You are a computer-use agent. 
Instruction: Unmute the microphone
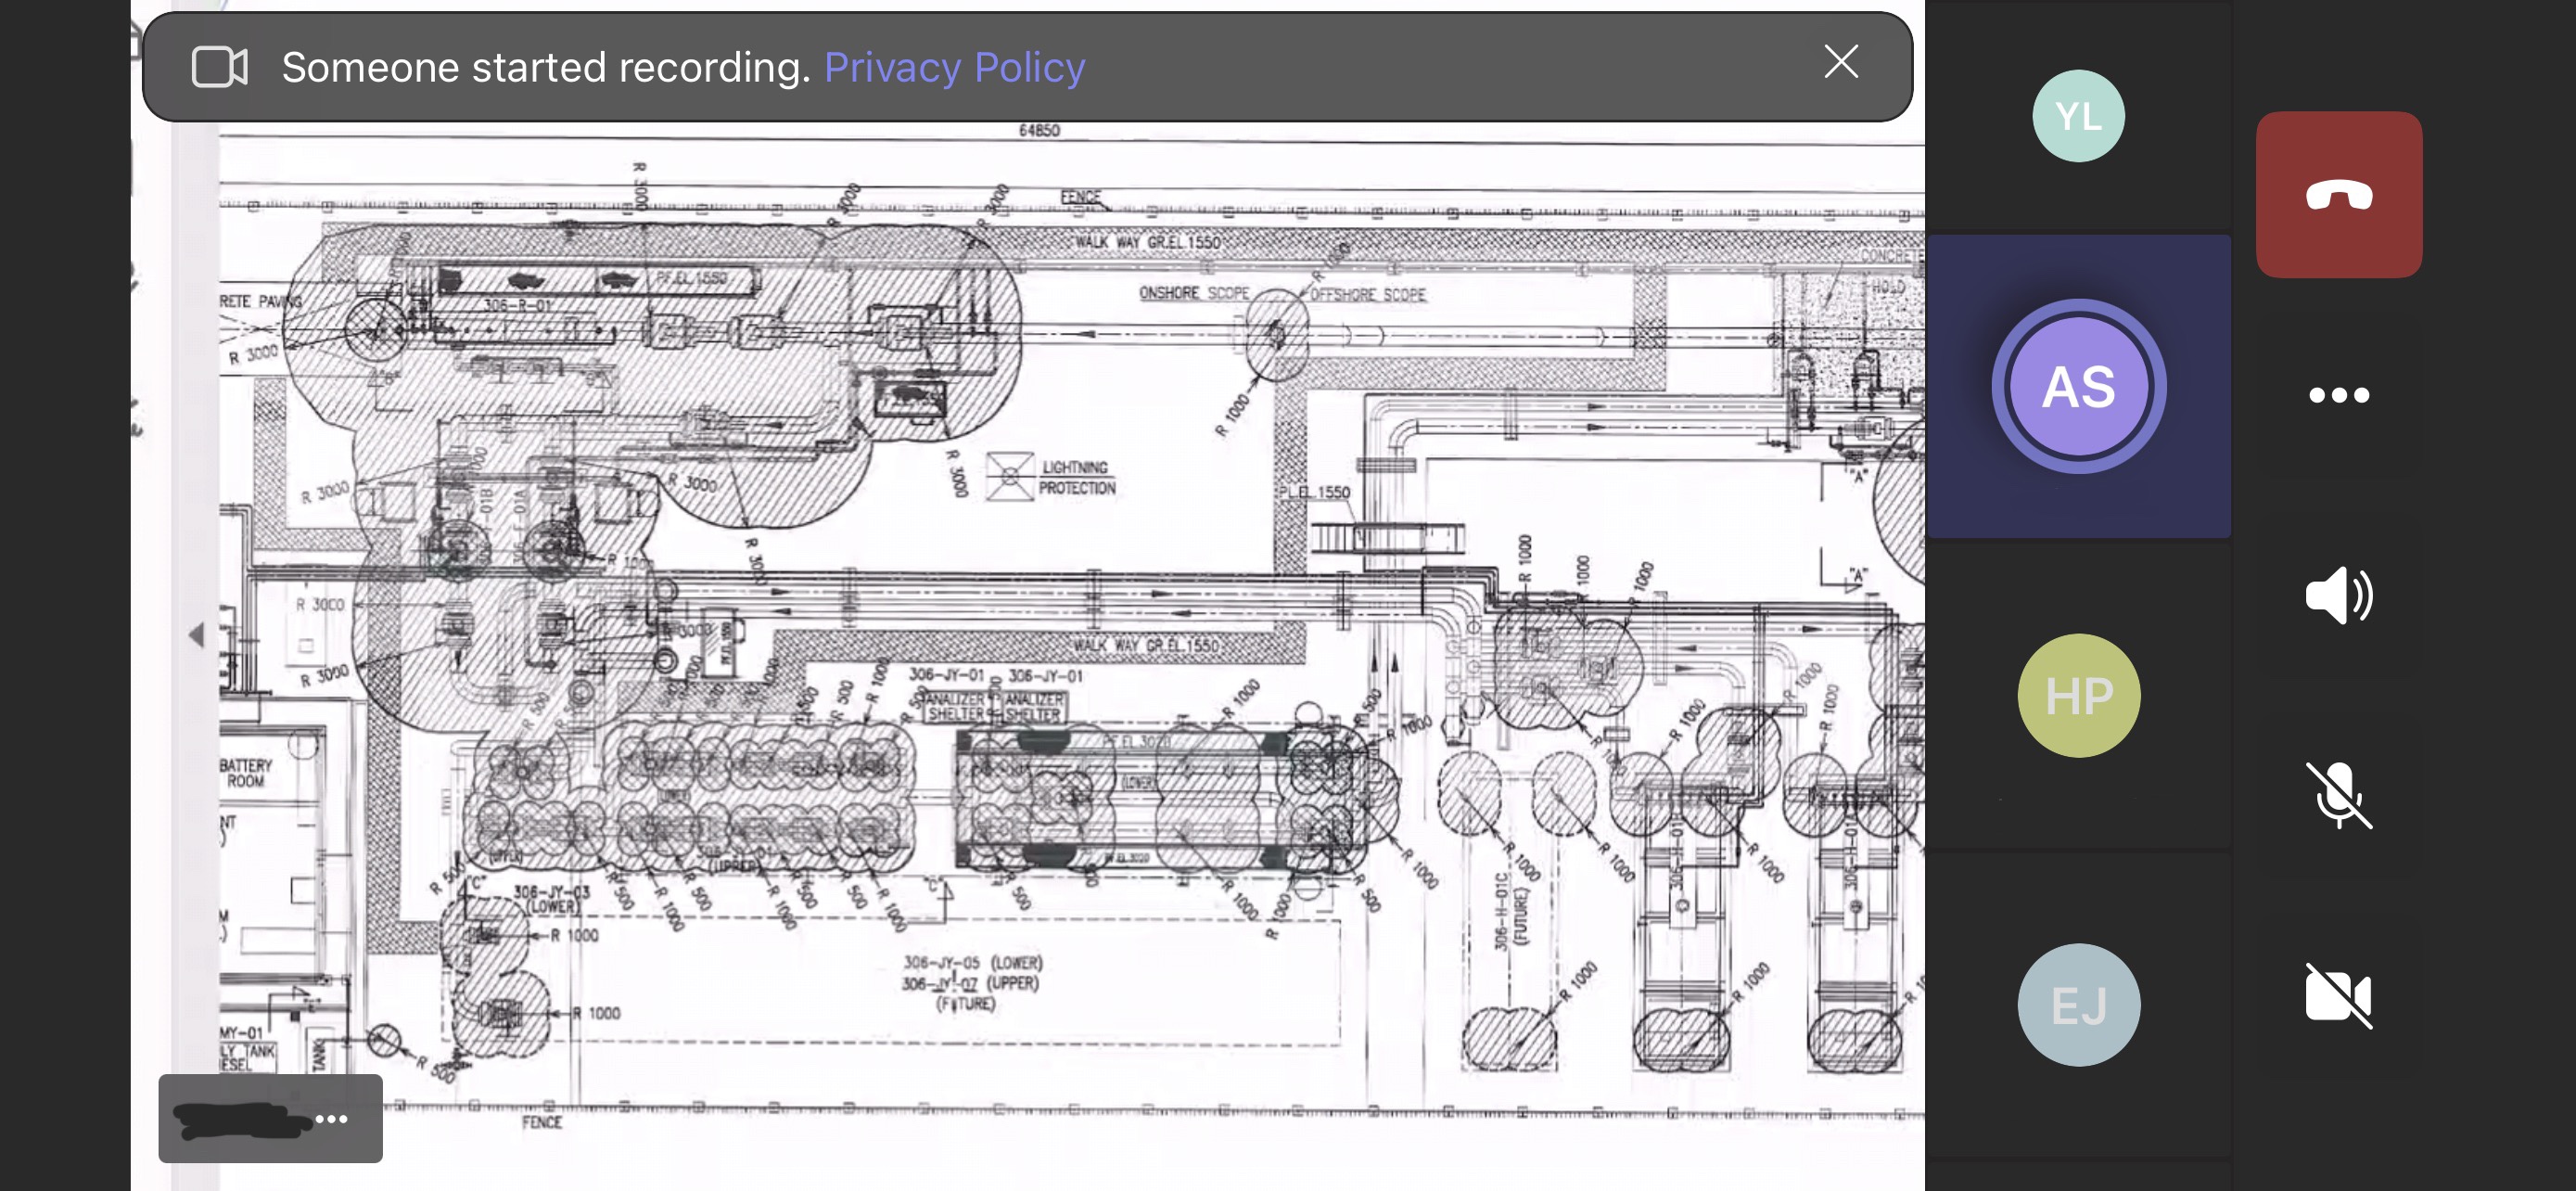pos(2338,795)
